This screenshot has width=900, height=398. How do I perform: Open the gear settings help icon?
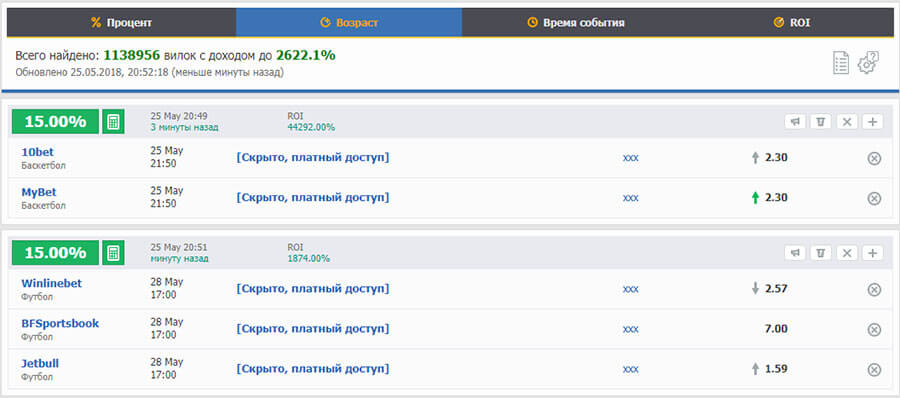click(x=868, y=63)
